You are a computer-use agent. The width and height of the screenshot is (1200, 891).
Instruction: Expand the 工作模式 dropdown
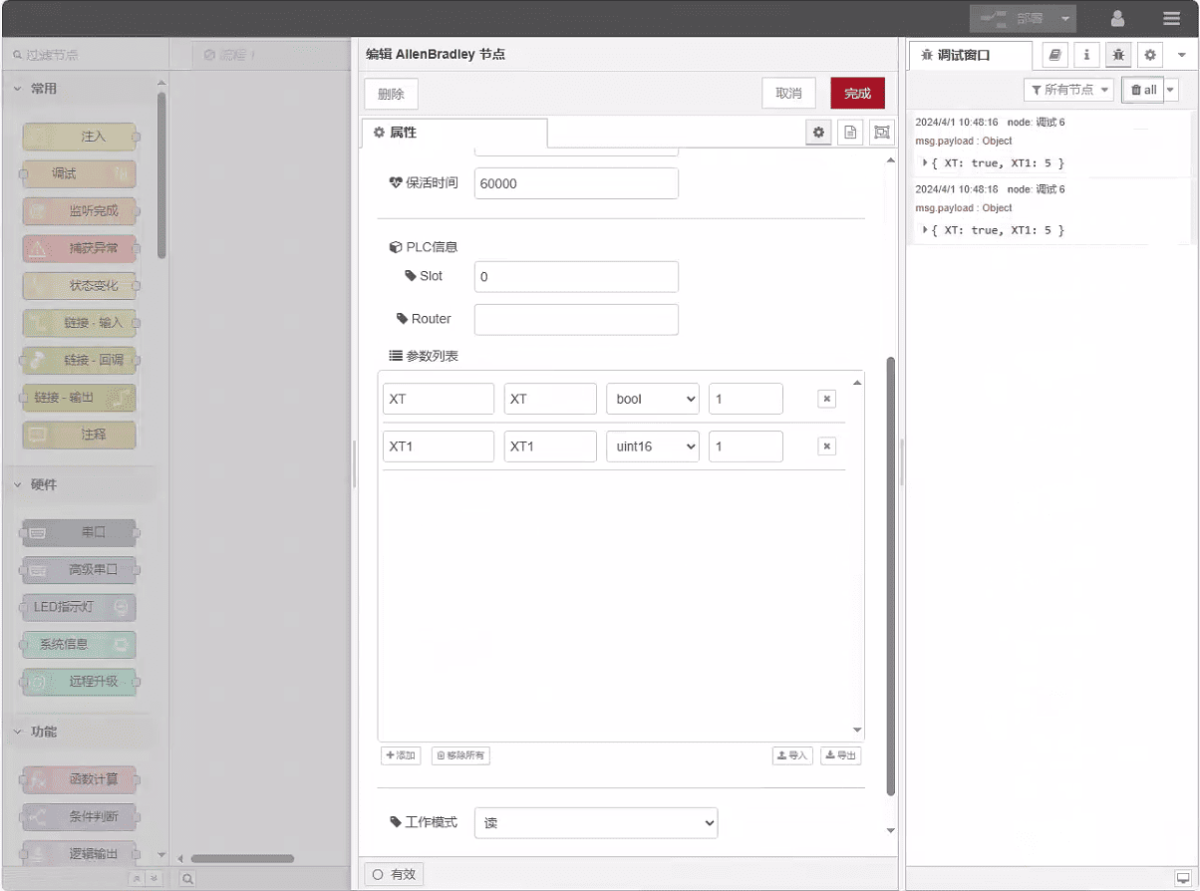click(596, 823)
